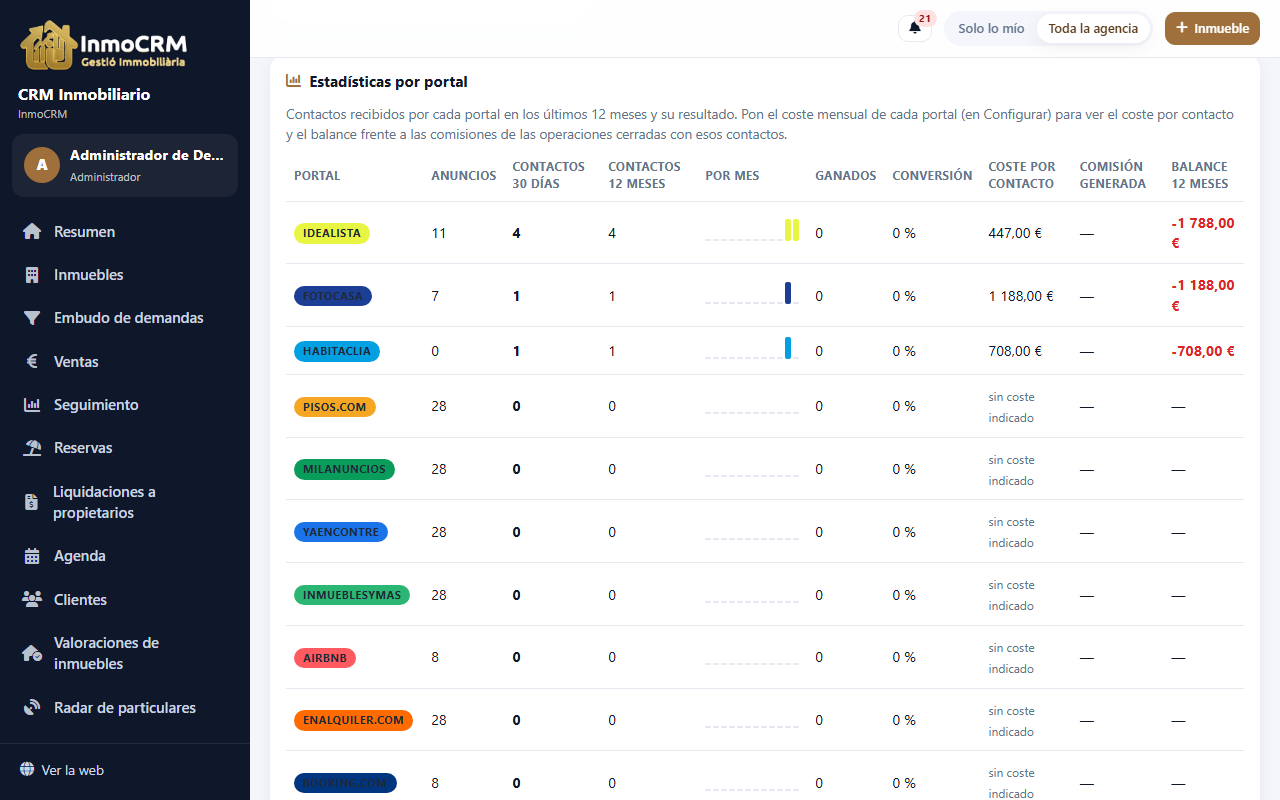Open Liquidaciones a propietarios section
1280x800 pixels.
pos(125,502)
